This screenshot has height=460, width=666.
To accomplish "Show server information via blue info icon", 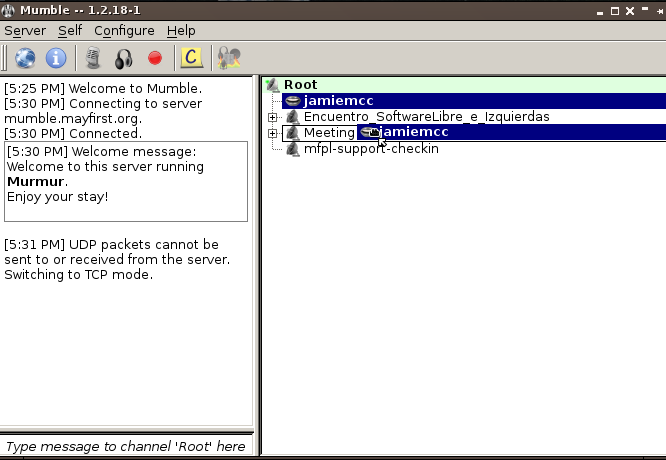I will 56,58.
